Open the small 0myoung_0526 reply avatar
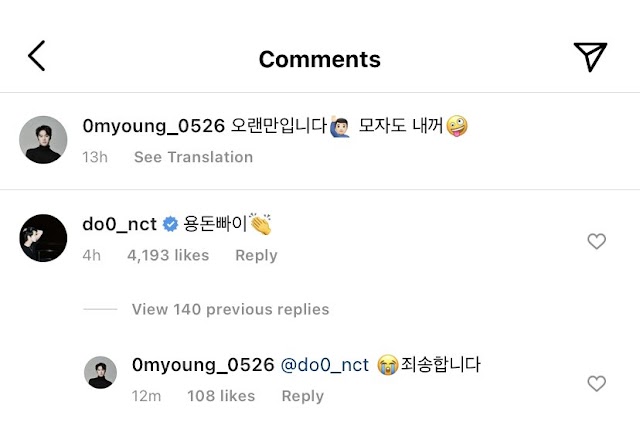The height and width of the screenshot is (436, 640). click(100, 372)
